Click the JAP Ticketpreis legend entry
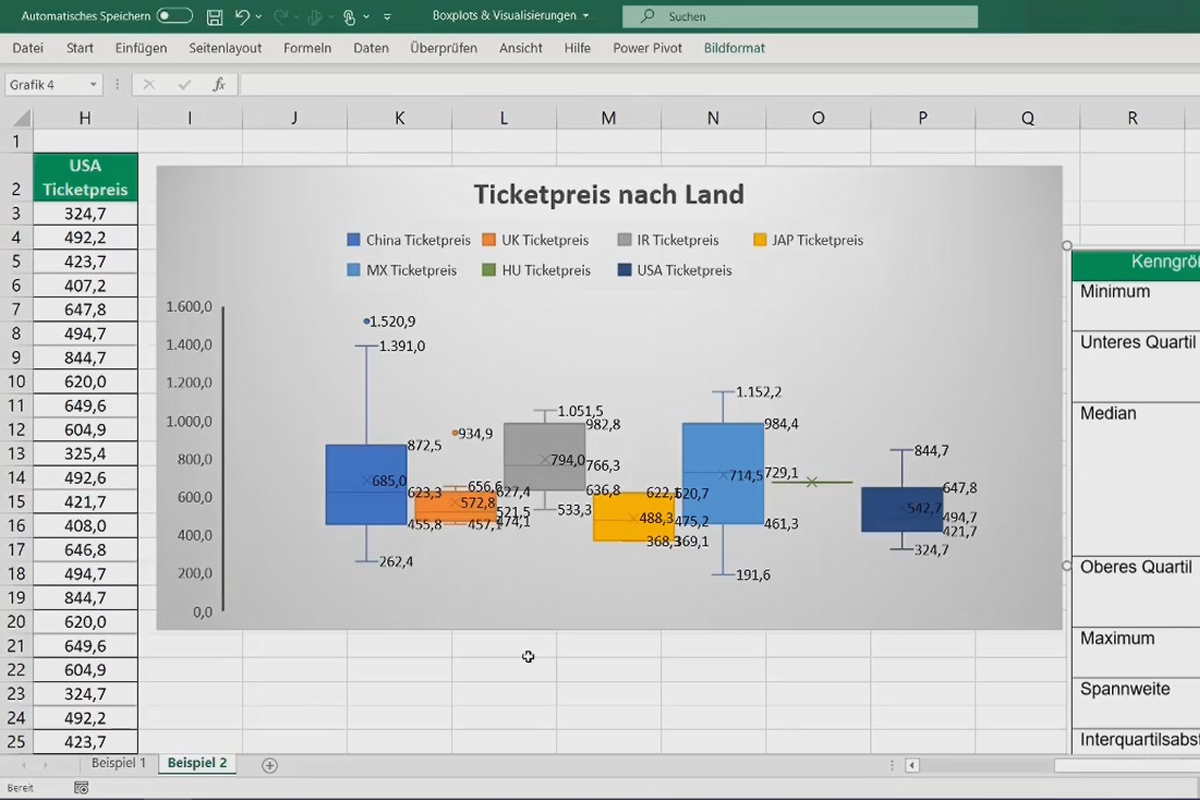 tap(808, 240)
